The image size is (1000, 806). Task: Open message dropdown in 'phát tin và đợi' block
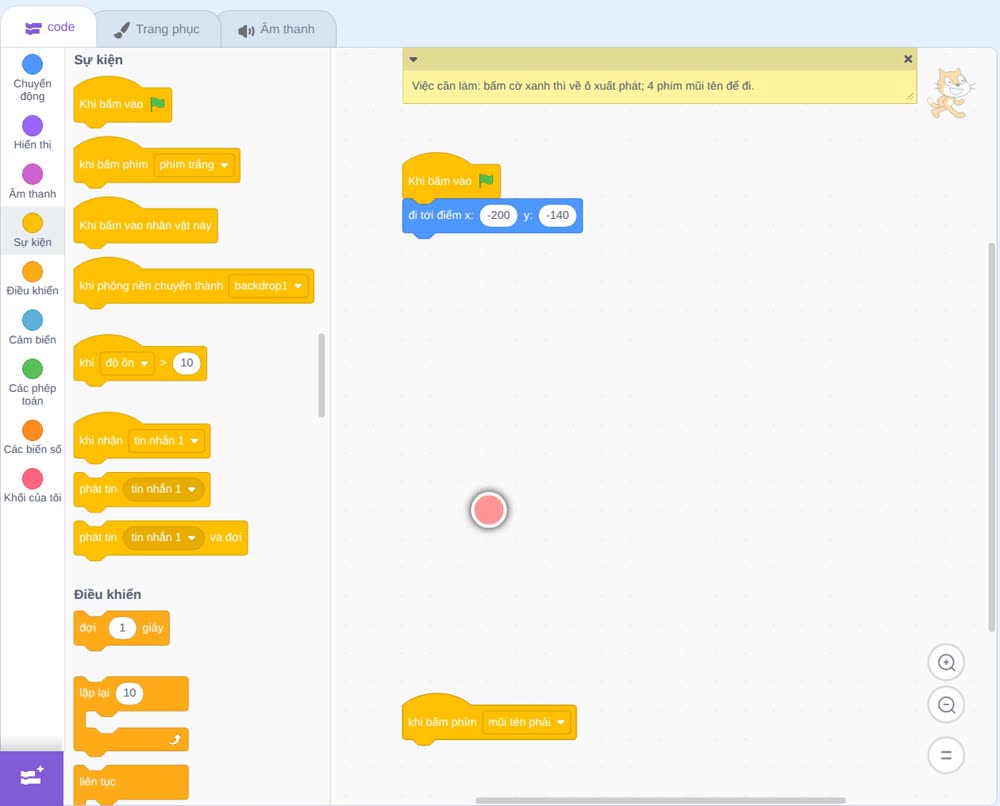(163, 538)
